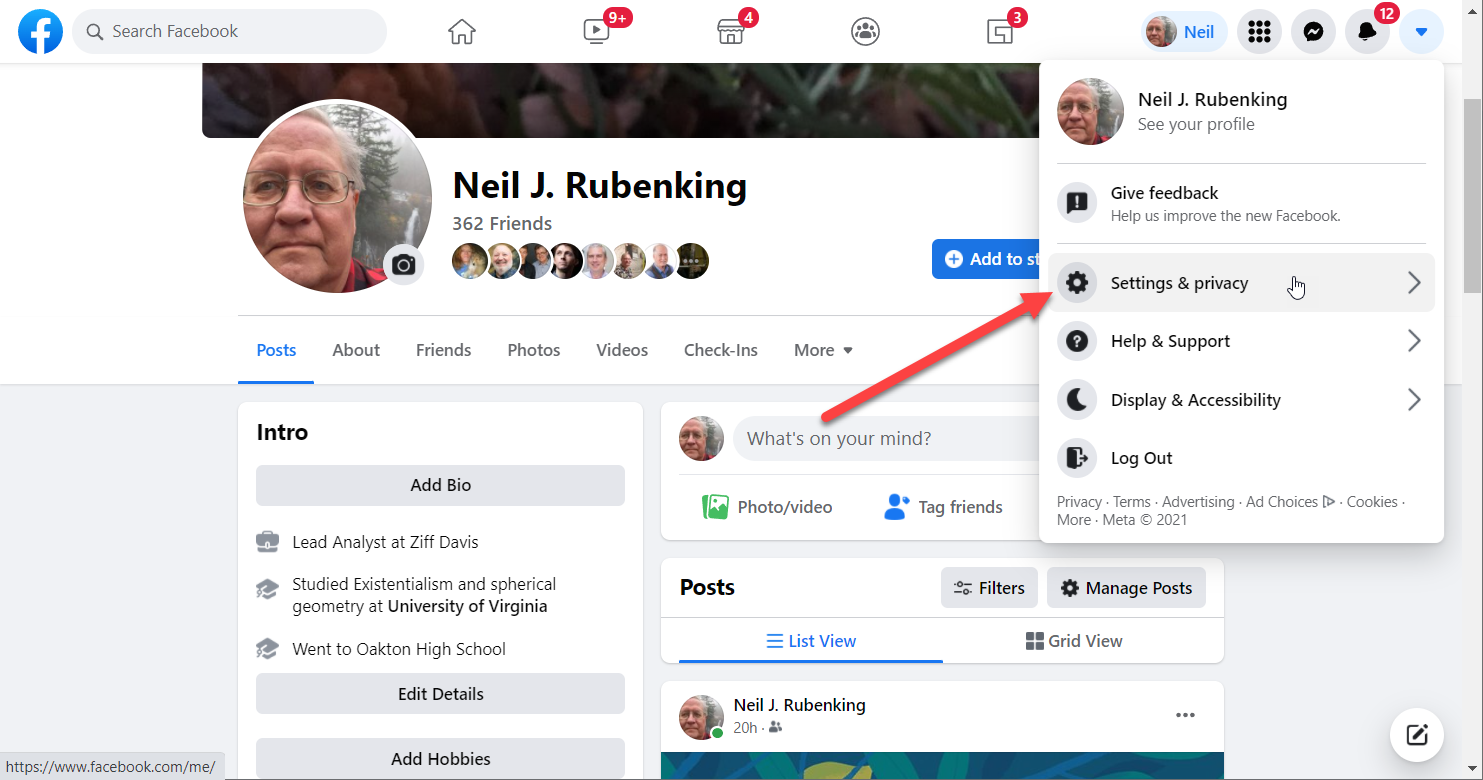Click camera icon to update profile picture

coord(404,265)
